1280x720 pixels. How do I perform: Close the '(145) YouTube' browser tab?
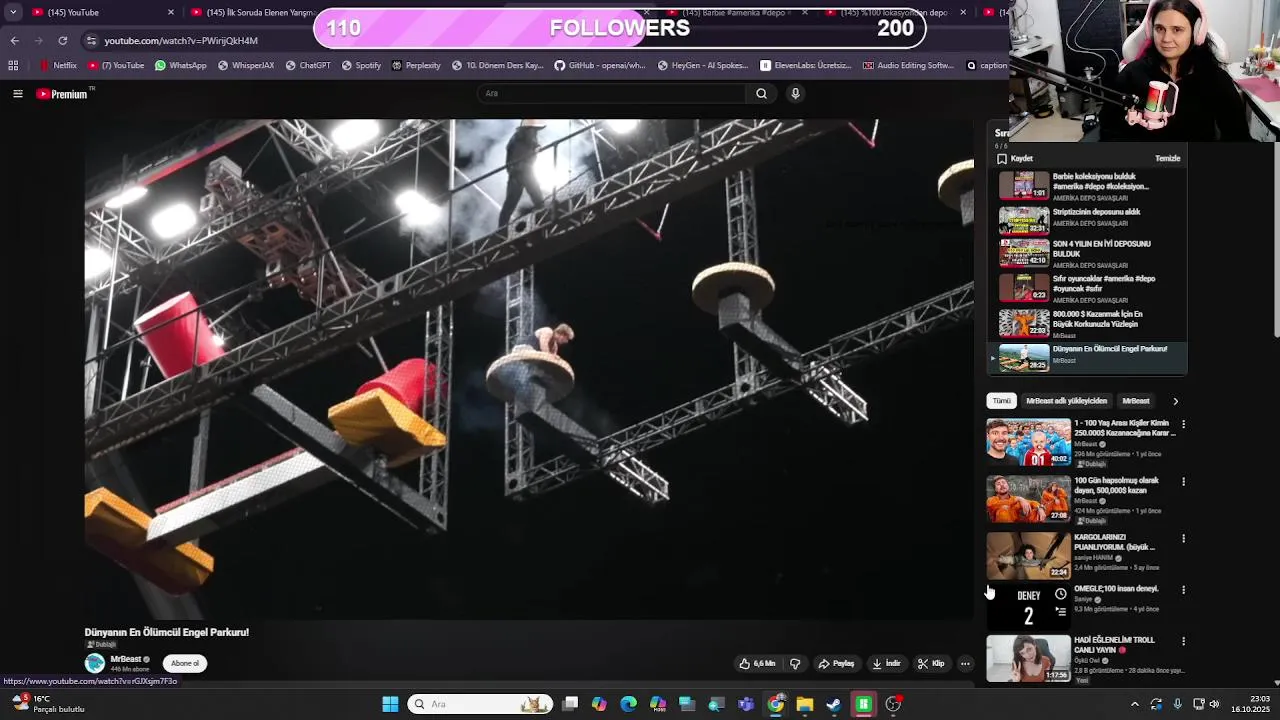171,13
